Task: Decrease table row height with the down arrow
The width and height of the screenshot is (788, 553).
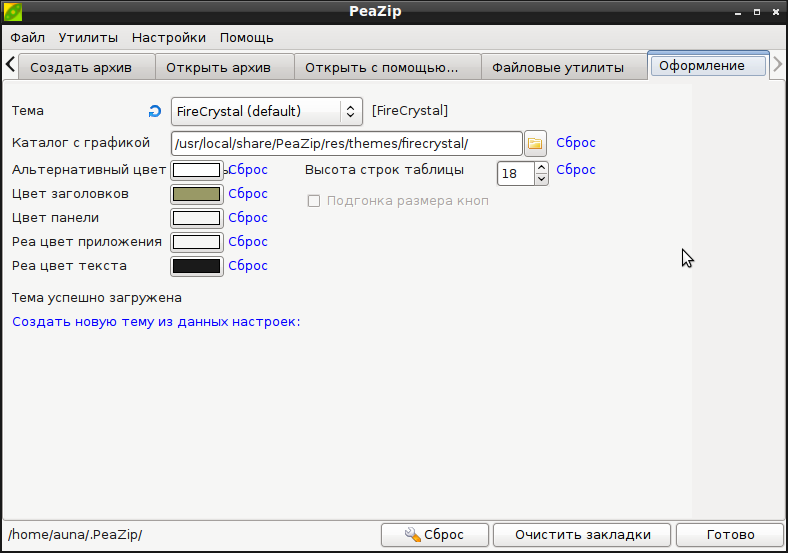Action: tap(541, 179)
